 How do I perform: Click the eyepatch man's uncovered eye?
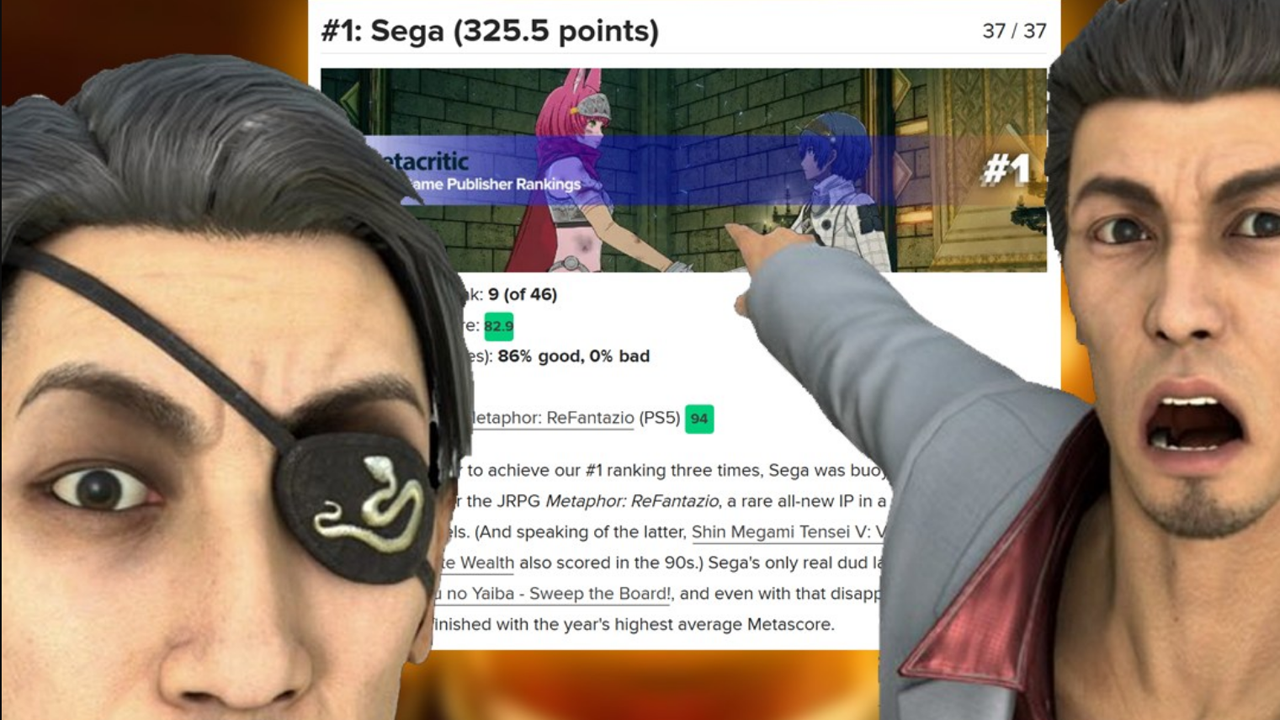click(x=100, y=487)
